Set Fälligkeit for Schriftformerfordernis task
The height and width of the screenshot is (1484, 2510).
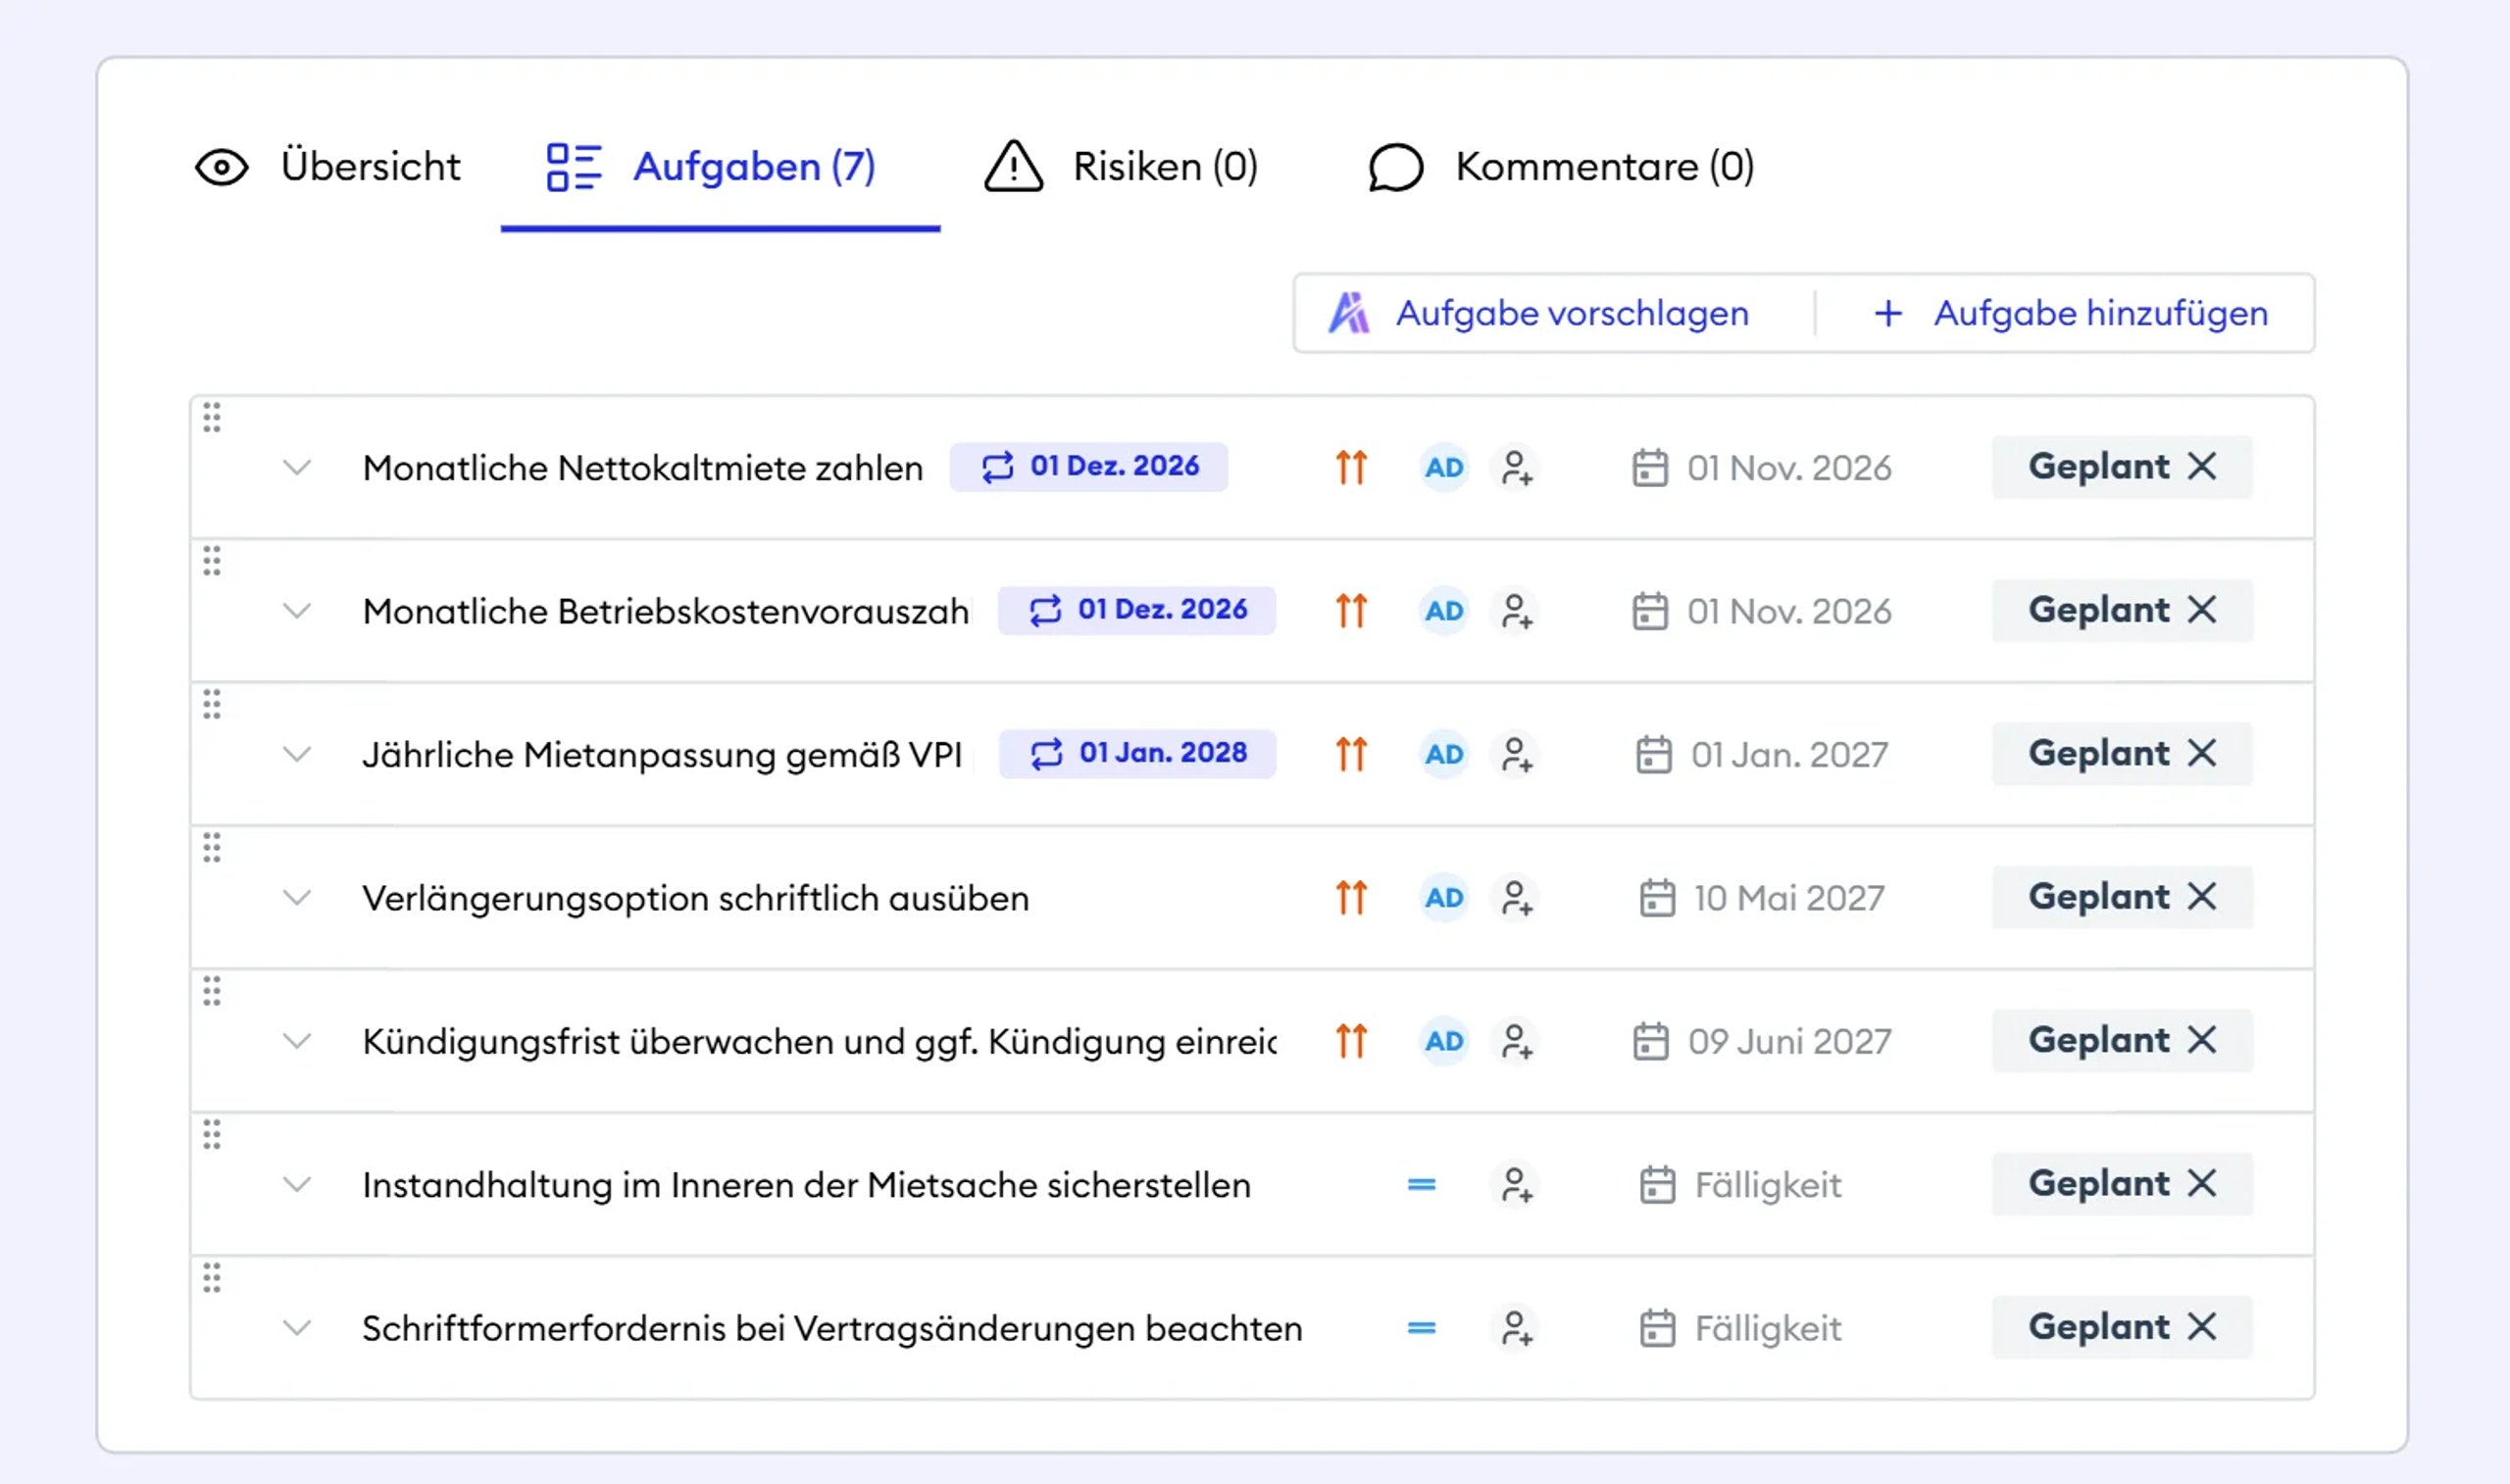pos(1741,1328)
